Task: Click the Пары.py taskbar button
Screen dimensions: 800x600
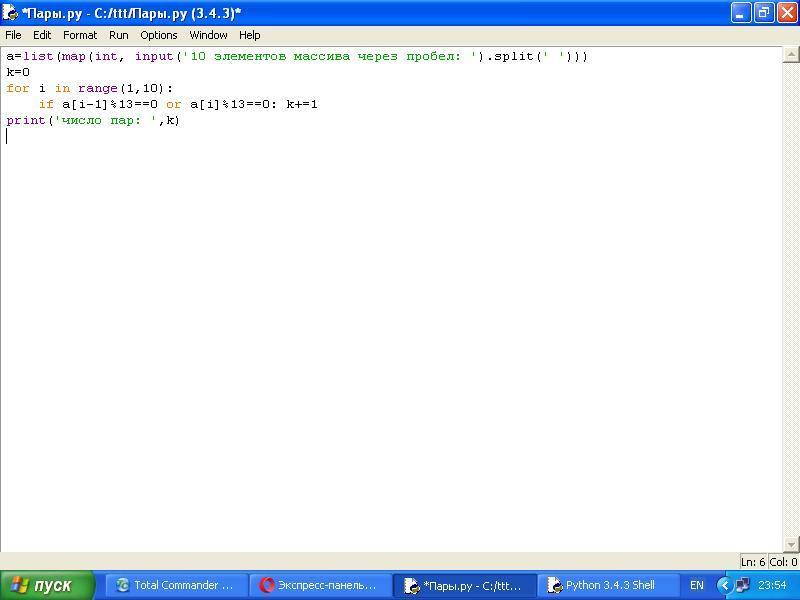Action: point(464,585)
